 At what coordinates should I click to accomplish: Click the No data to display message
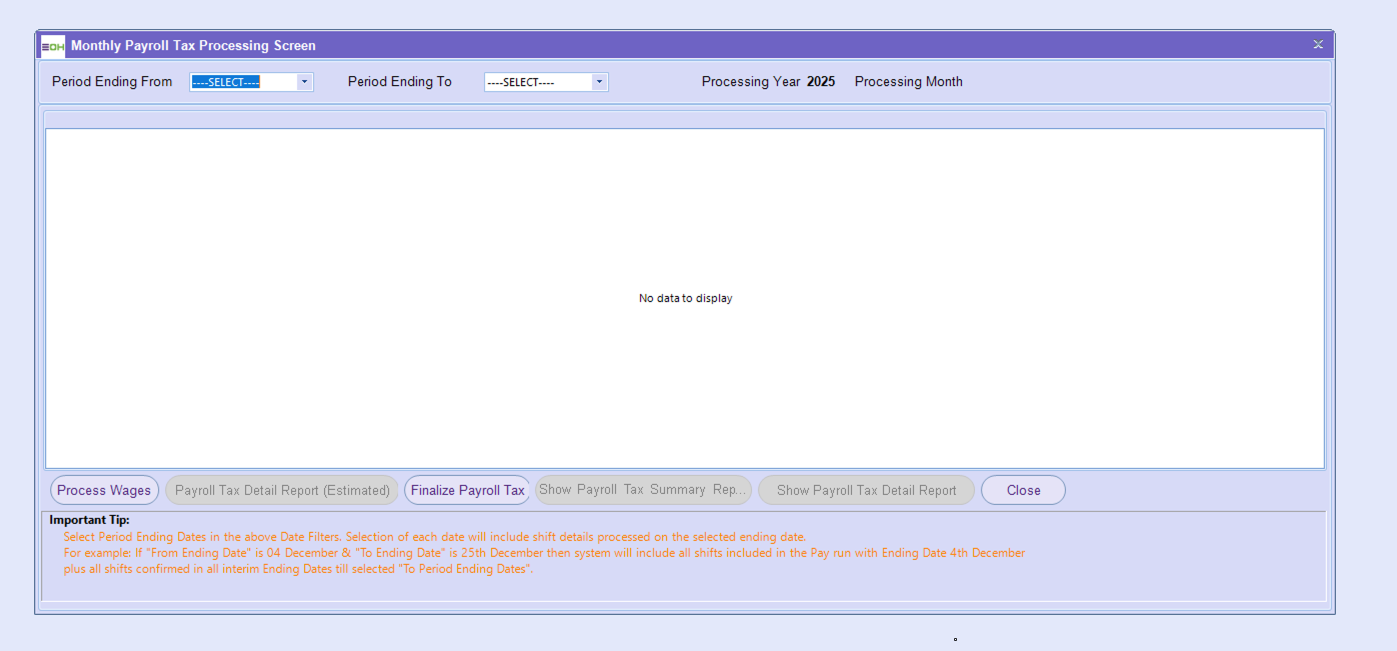685,298
